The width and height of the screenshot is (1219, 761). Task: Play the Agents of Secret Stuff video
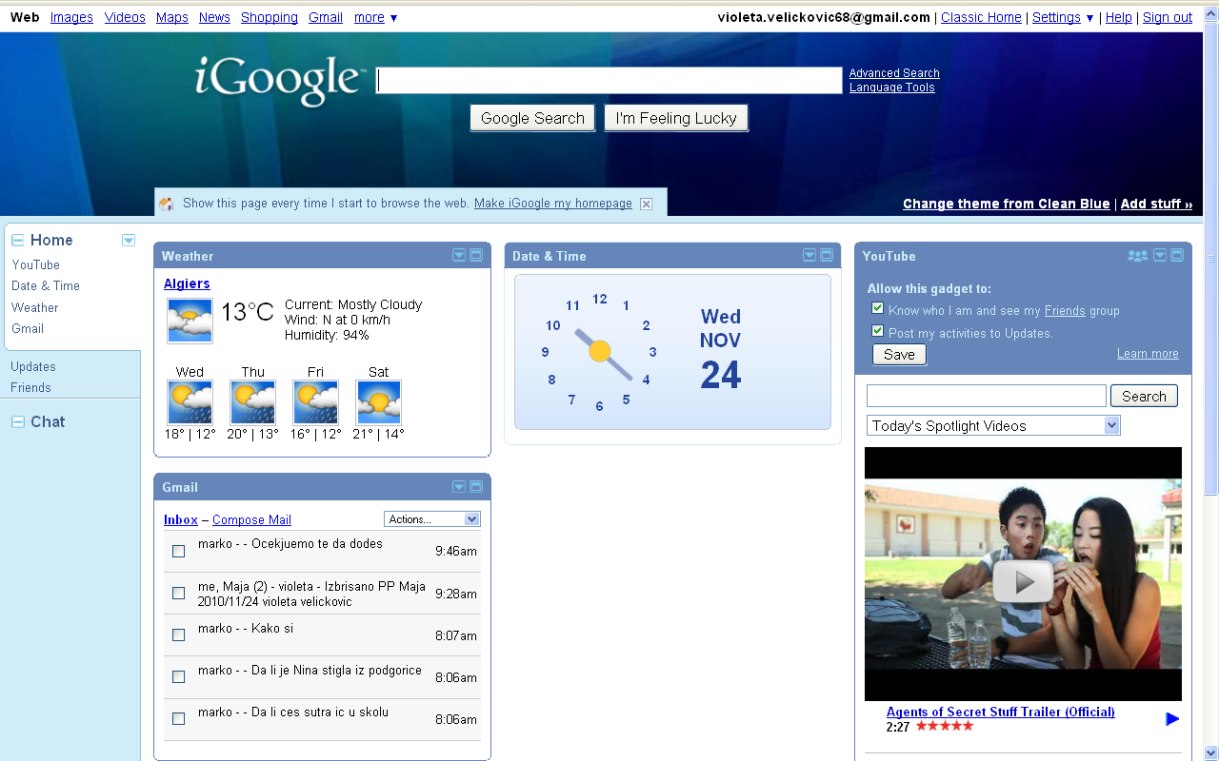(1022, 581)
